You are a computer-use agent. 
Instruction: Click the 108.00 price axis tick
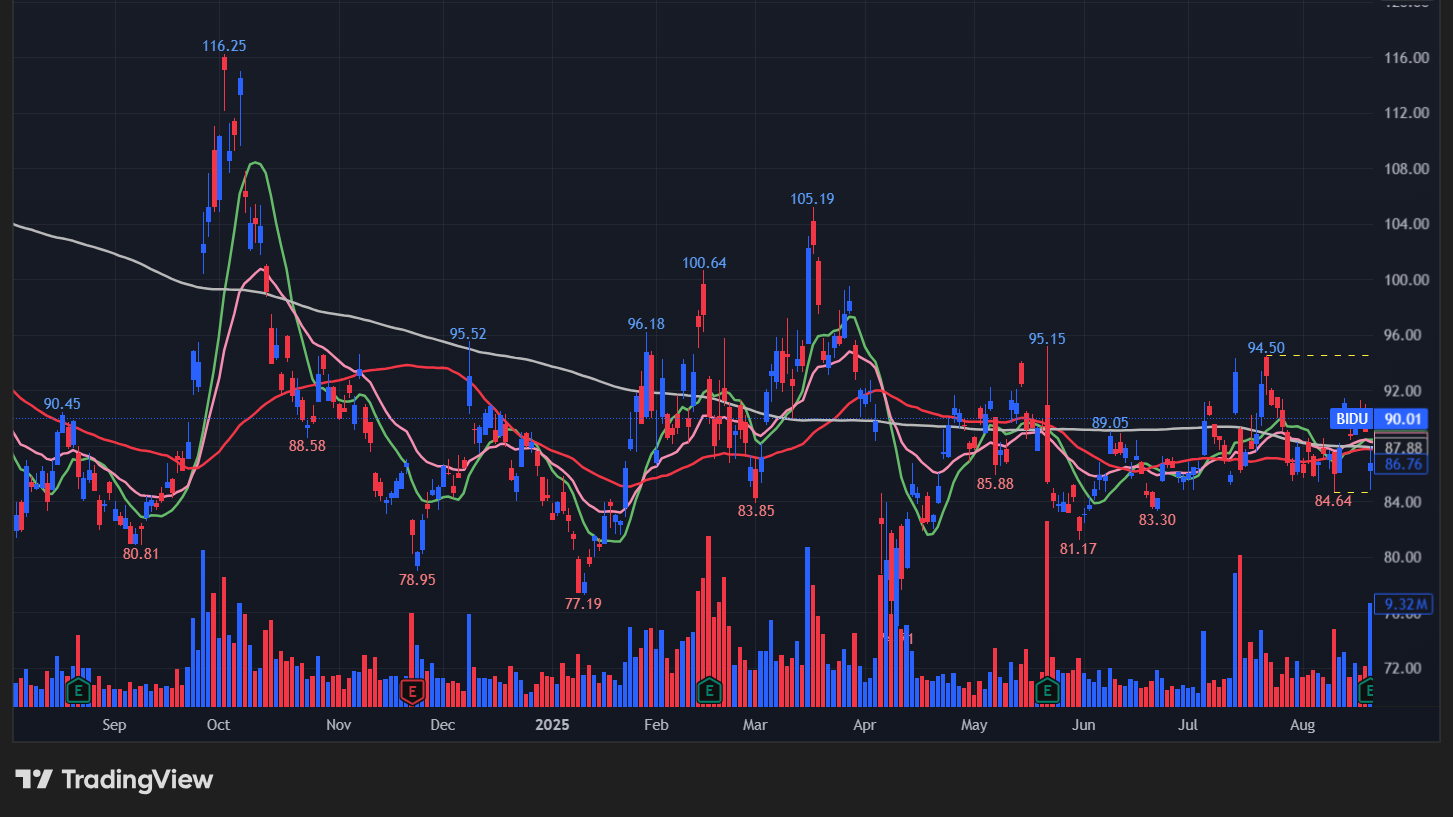tap(1406, 169)
